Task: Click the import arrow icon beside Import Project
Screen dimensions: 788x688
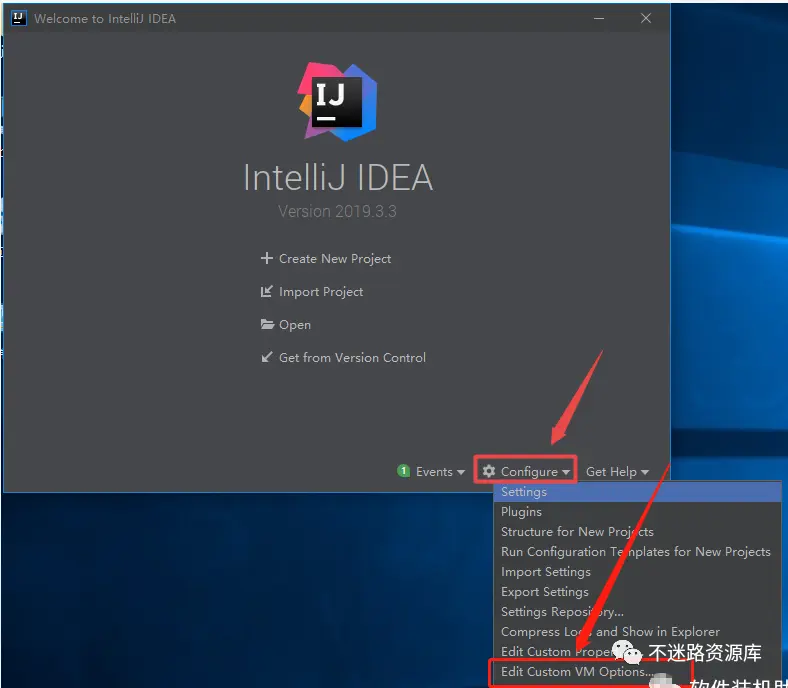Action: (266, 291)
